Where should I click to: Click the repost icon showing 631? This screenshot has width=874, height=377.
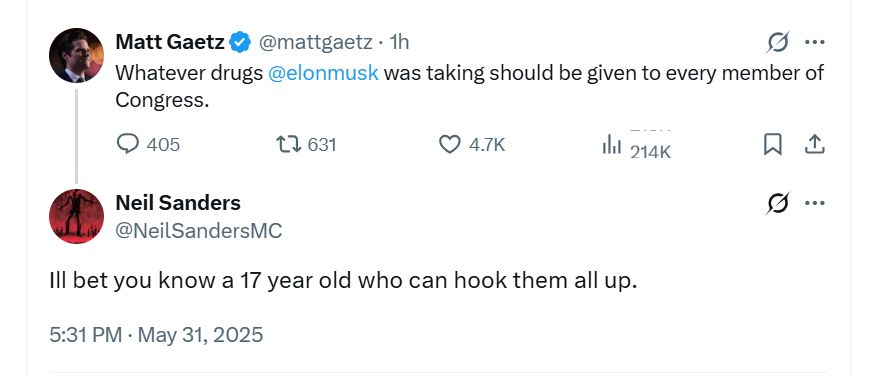[x=289, y=145]
